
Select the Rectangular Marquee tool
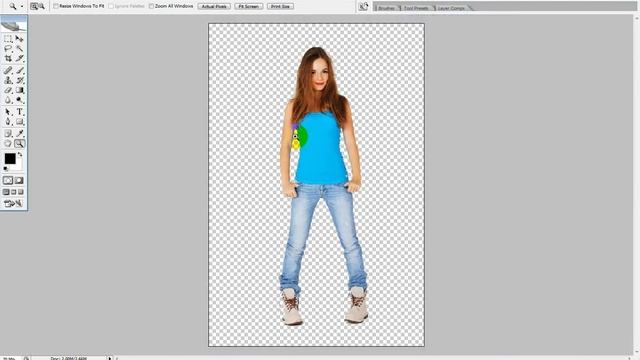8,39
